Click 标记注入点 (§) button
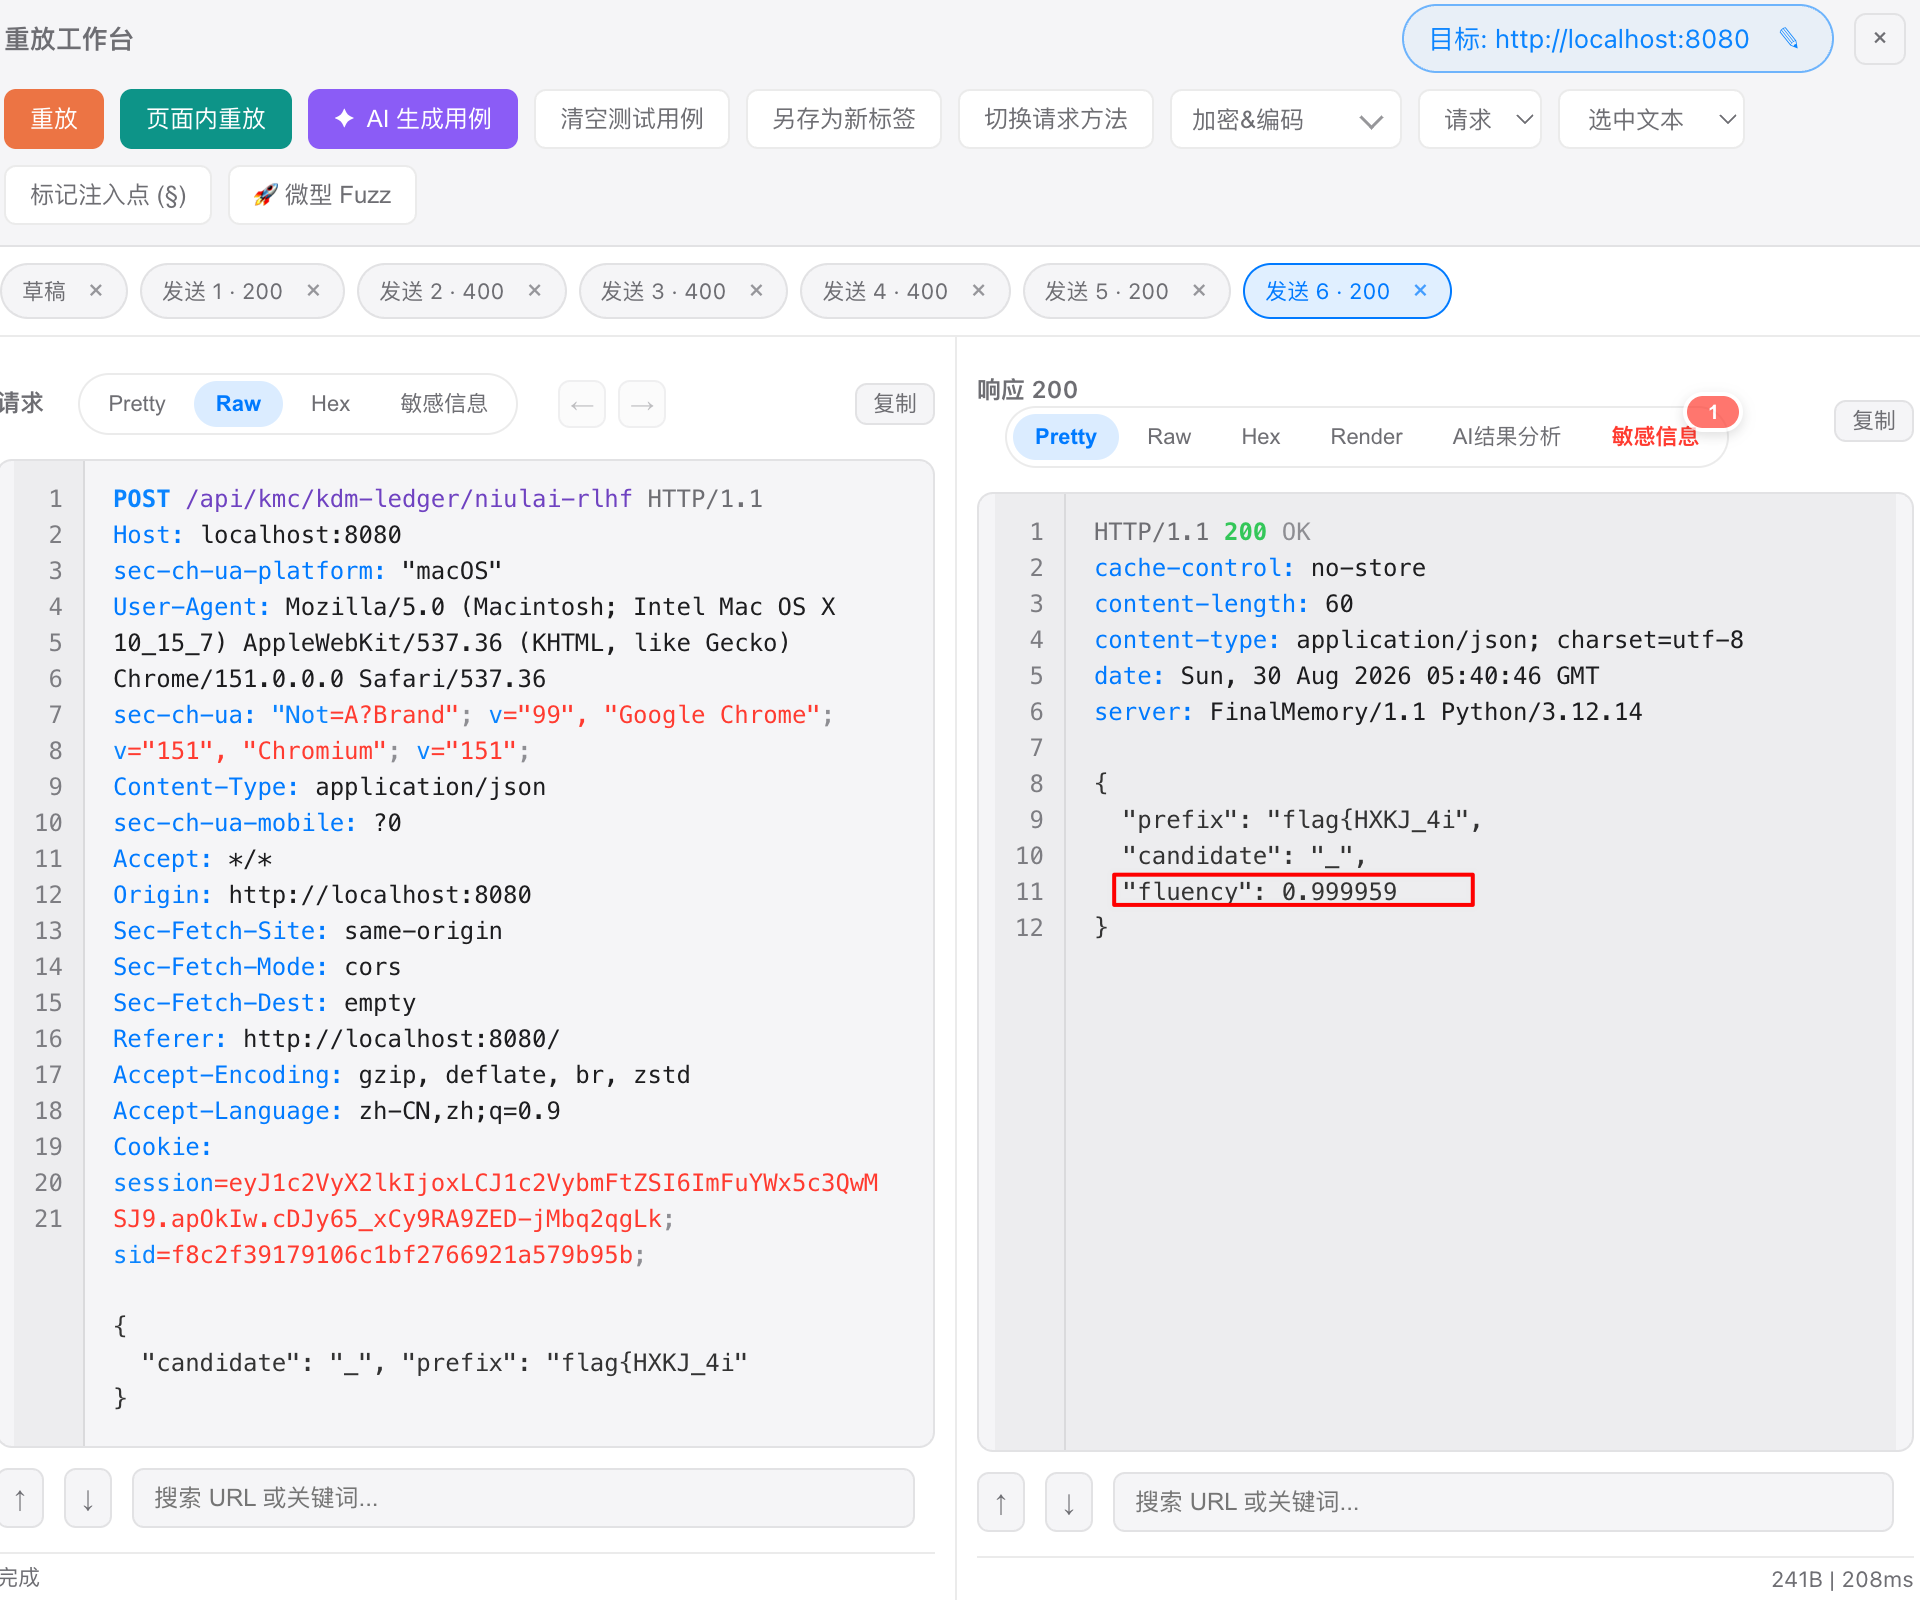 point(108,195)
